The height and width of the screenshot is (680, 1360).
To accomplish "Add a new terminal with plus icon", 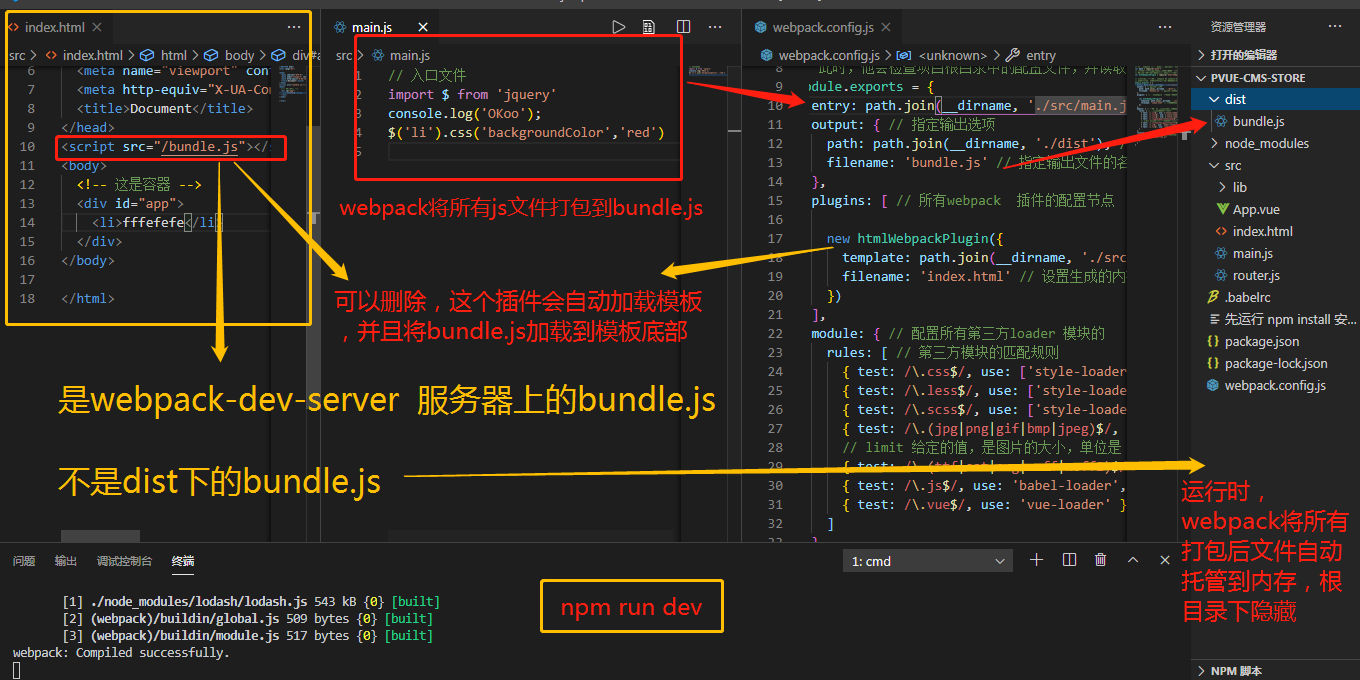I will point(1036,560).
